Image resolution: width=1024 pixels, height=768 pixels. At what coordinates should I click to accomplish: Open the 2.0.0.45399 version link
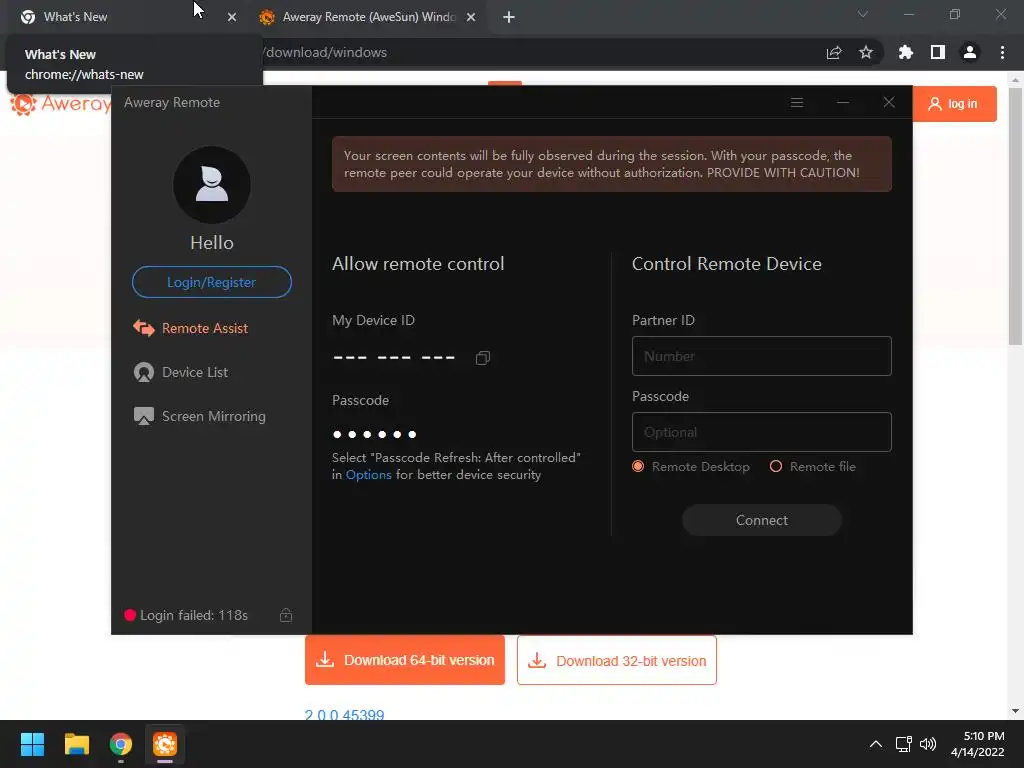[344, 714]
